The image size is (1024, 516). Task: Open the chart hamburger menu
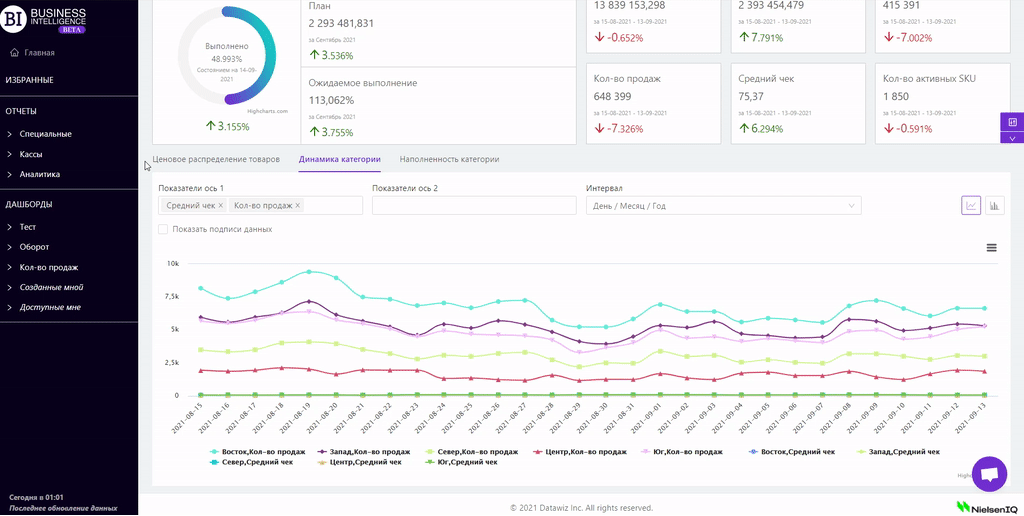tap(991, 247)
